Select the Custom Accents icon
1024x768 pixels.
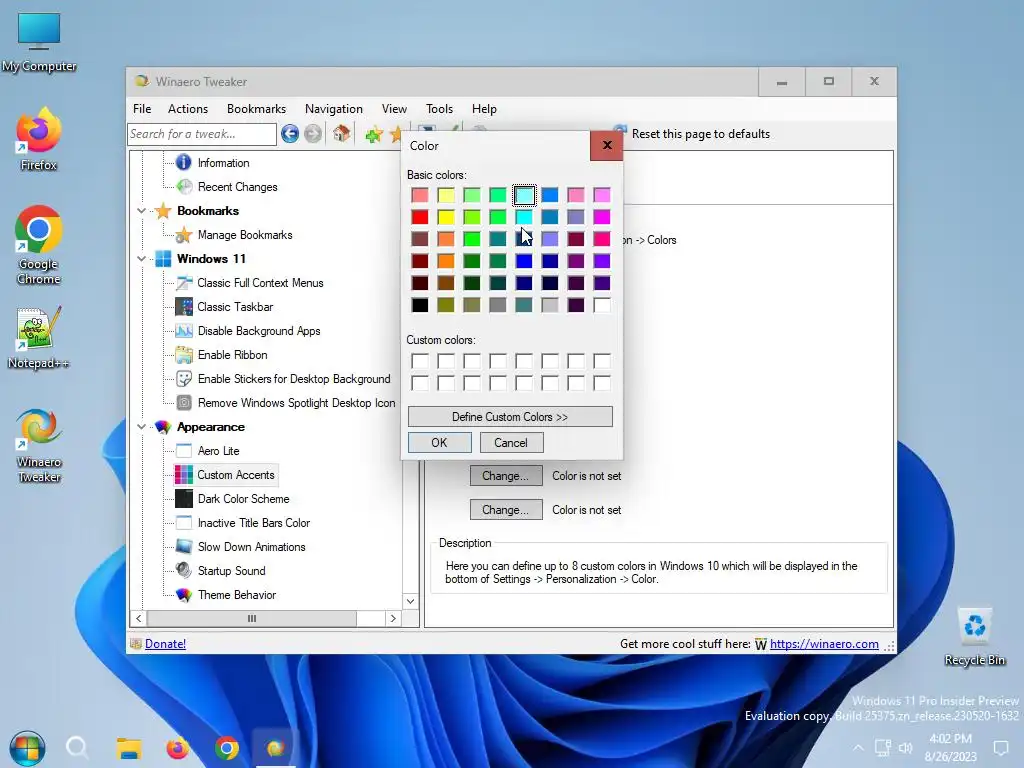pyautogui.click(x=184, y=475)
